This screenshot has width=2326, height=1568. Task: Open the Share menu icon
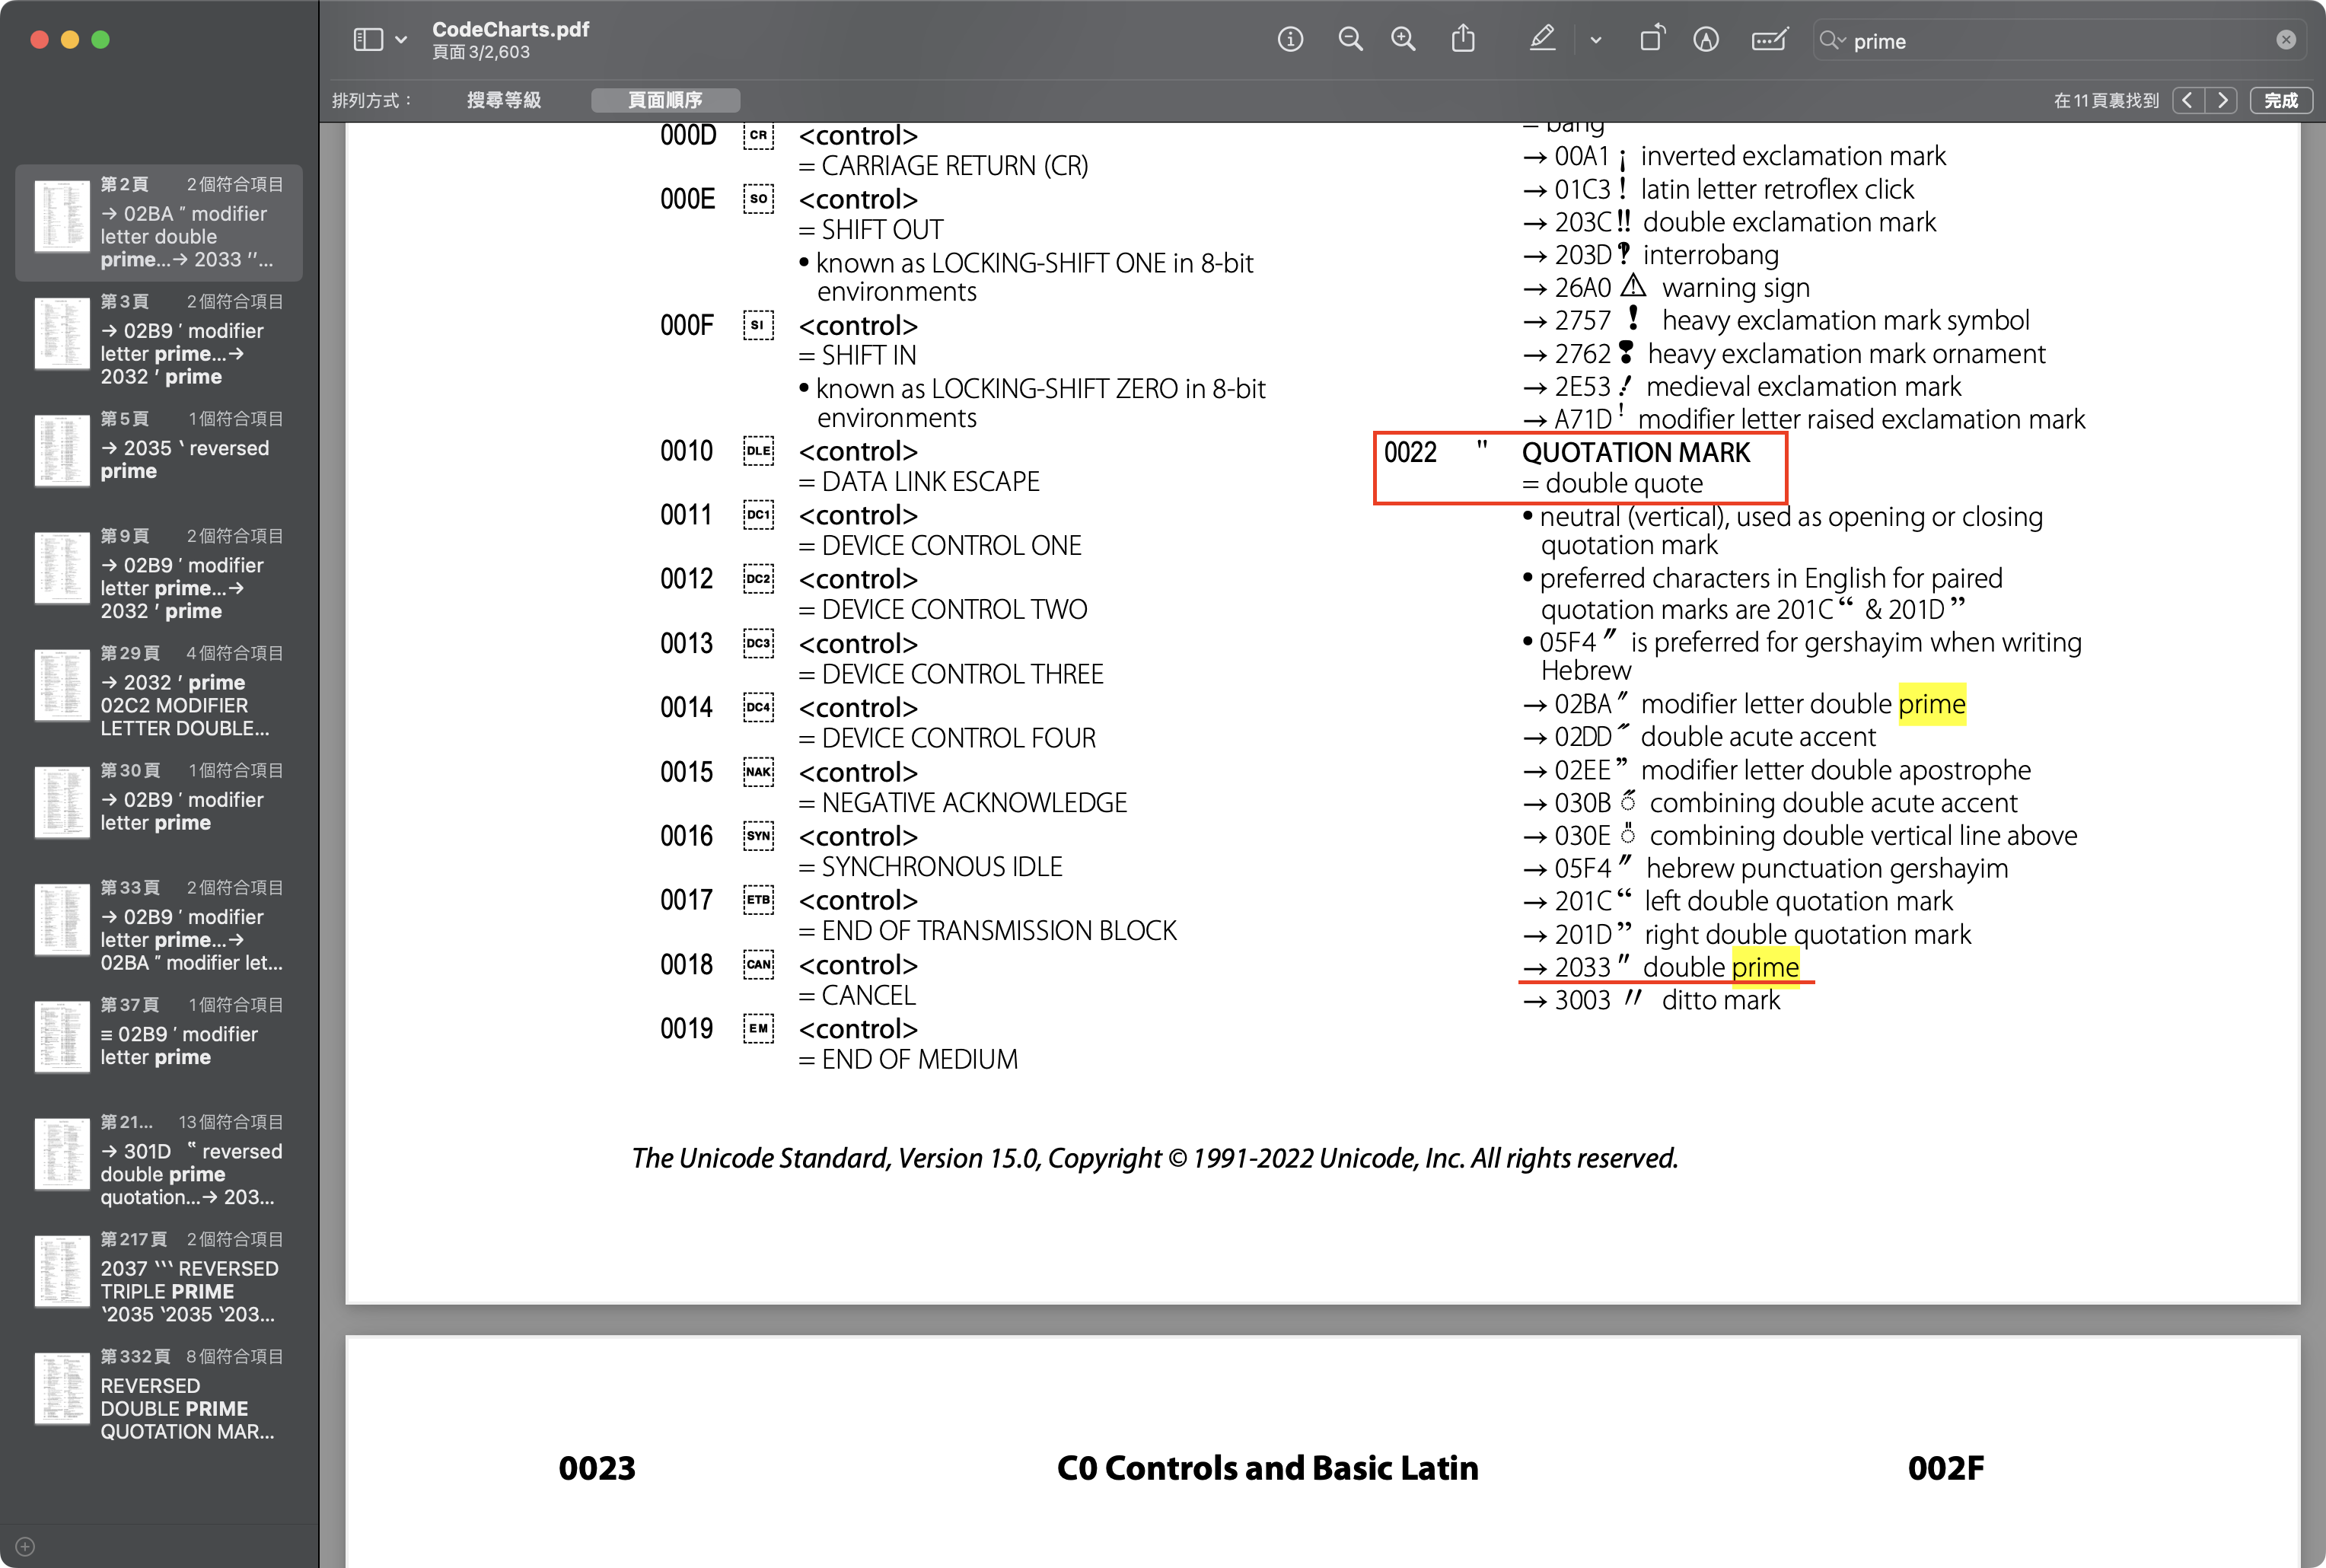click(1463, 40)
